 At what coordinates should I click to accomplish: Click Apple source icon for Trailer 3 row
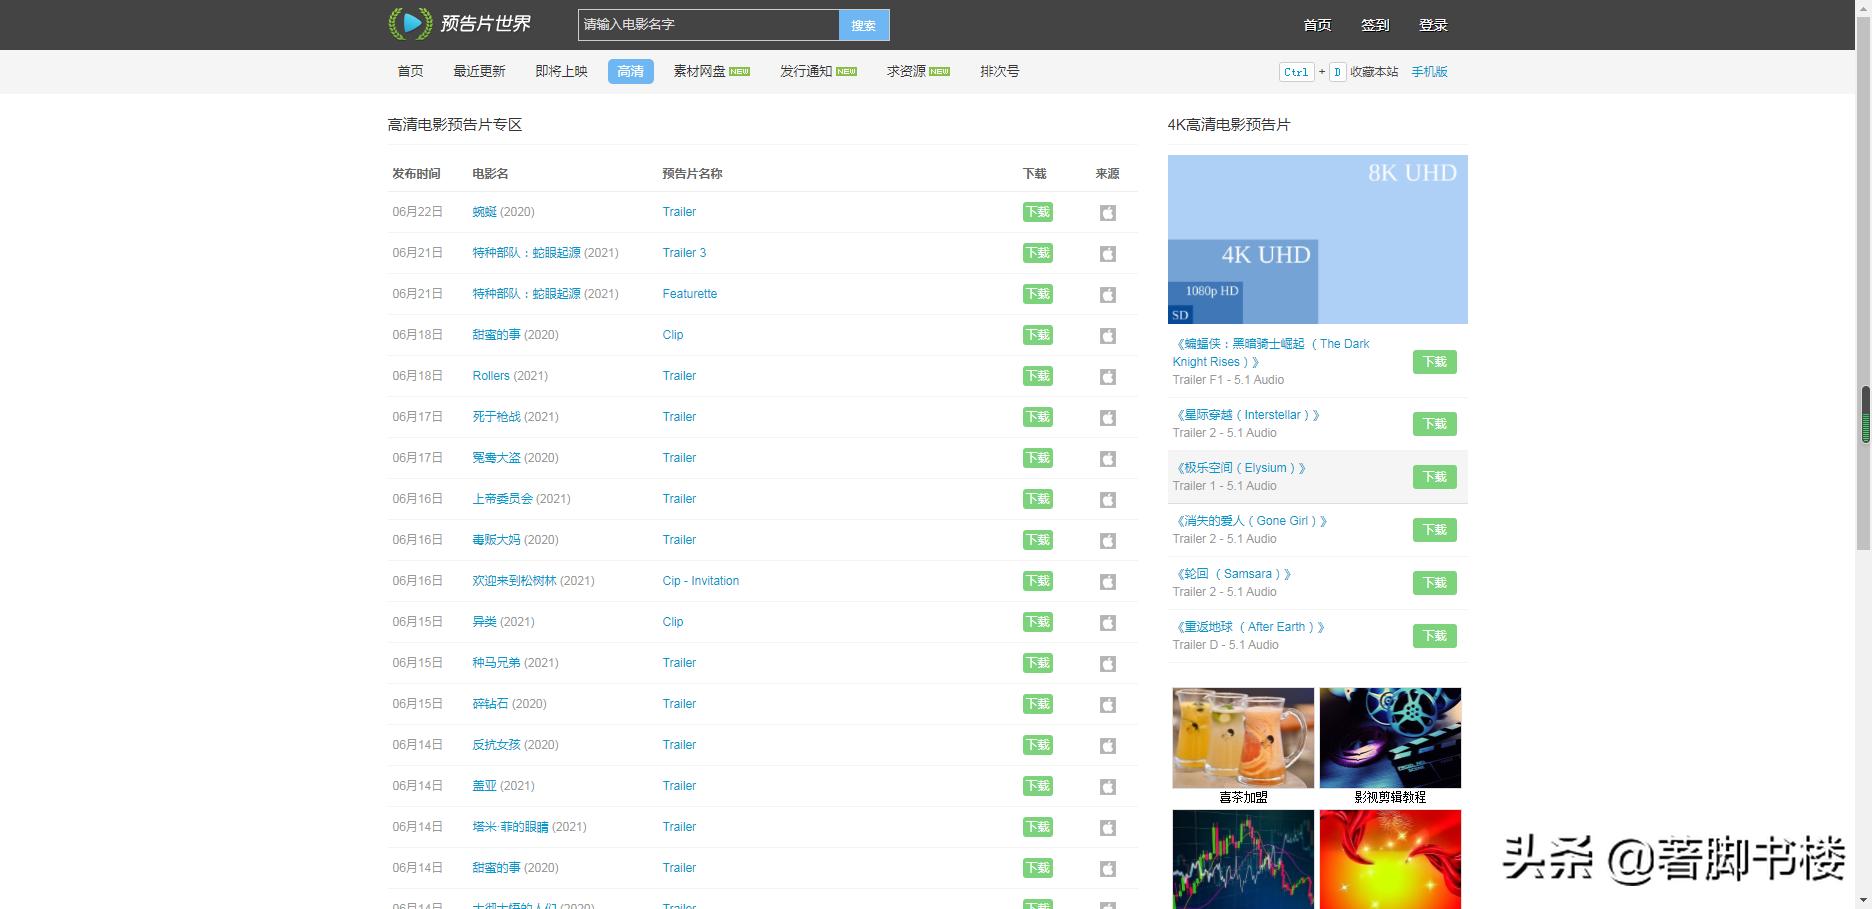[1108, 254]
